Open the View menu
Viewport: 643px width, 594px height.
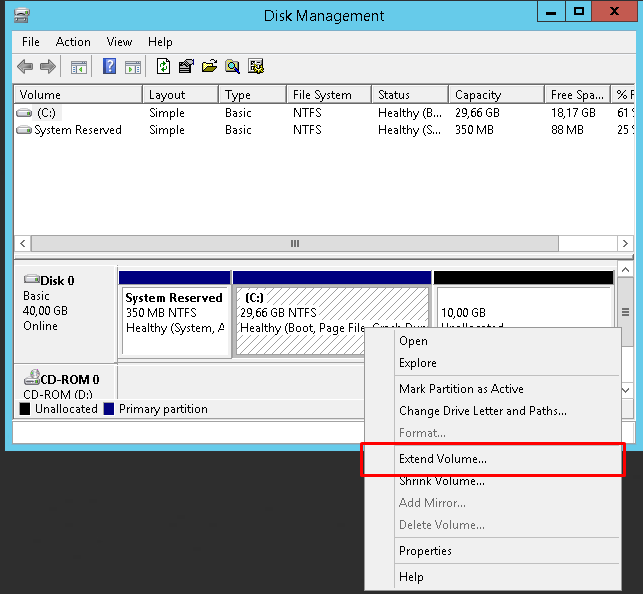coord(119,42)
